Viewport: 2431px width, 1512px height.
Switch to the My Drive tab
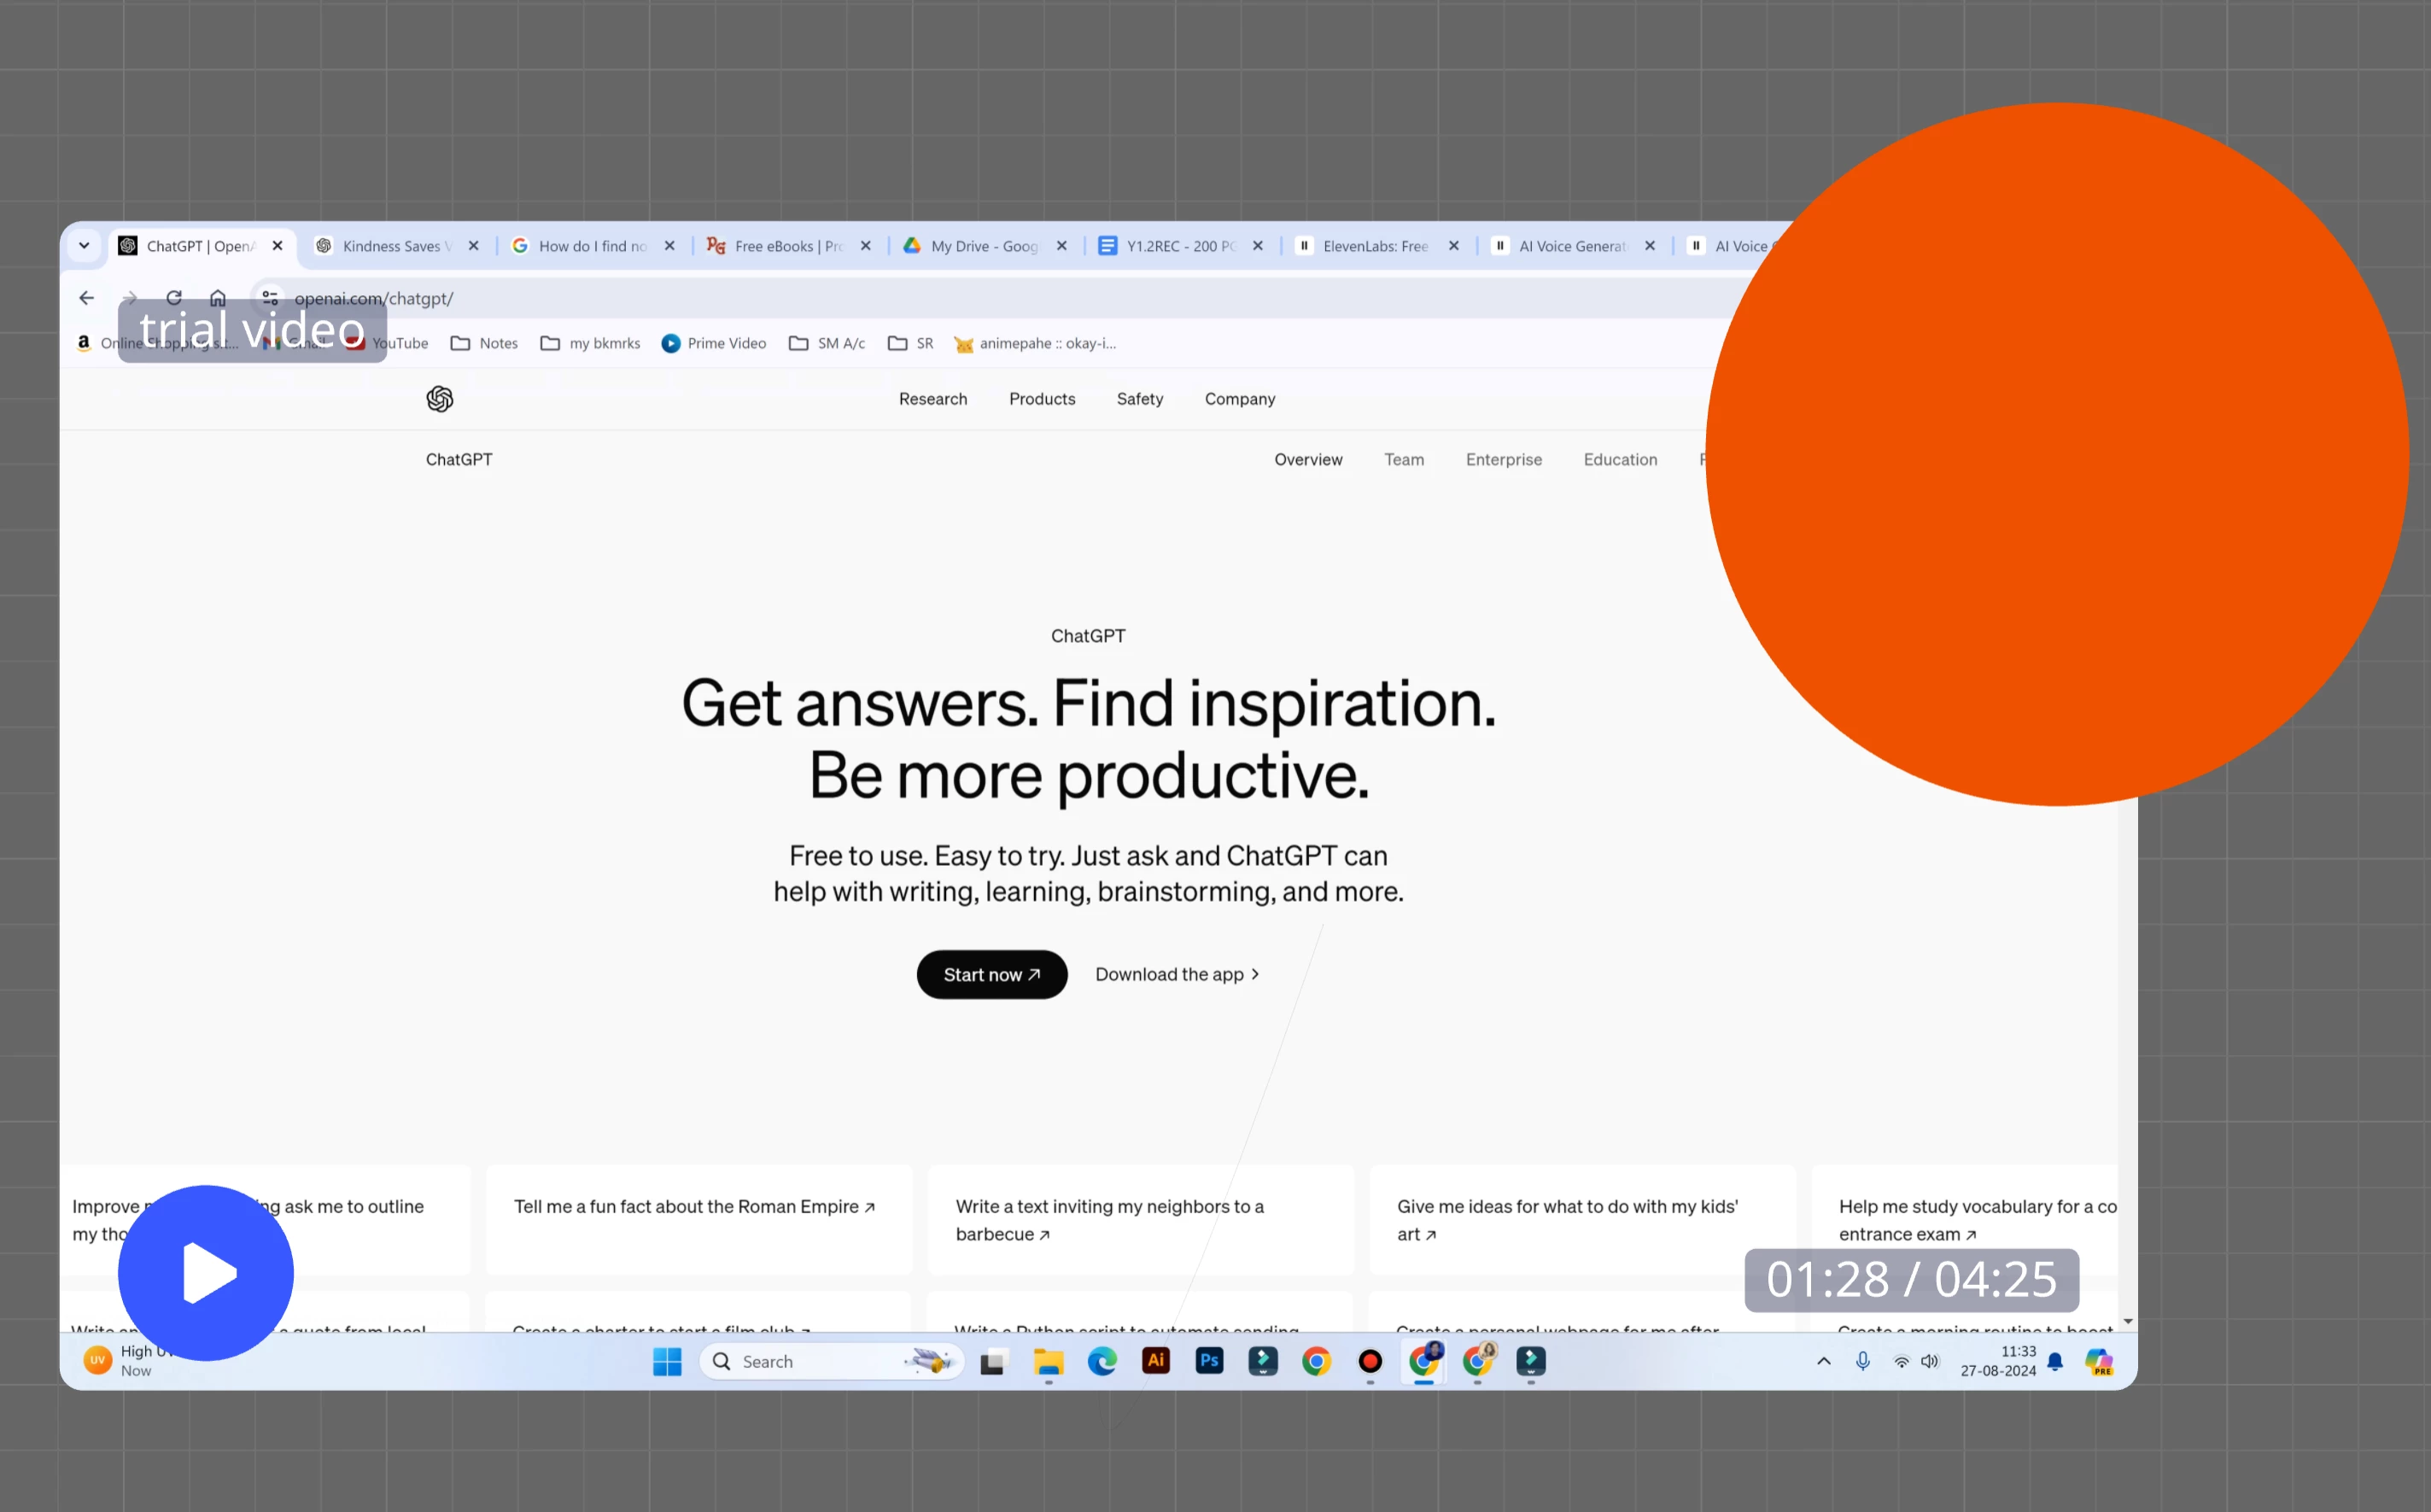pos(983,246)
